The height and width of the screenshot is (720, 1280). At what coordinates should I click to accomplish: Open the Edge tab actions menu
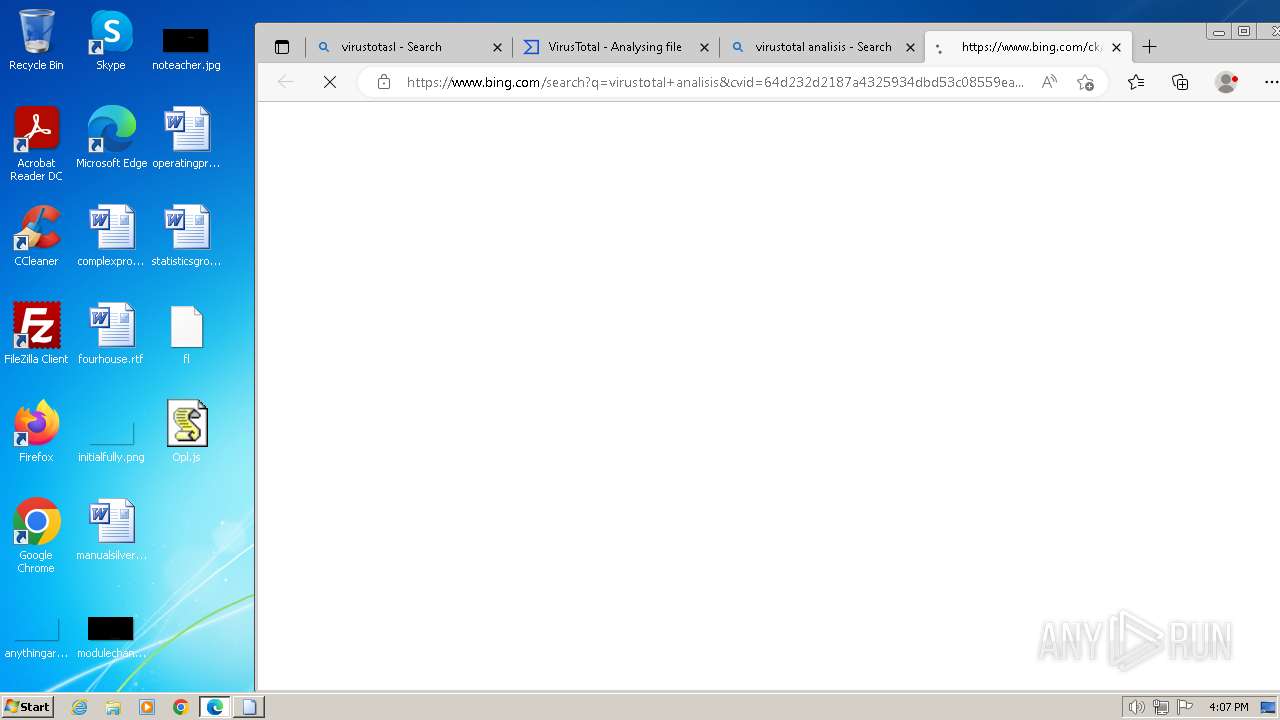282,47
